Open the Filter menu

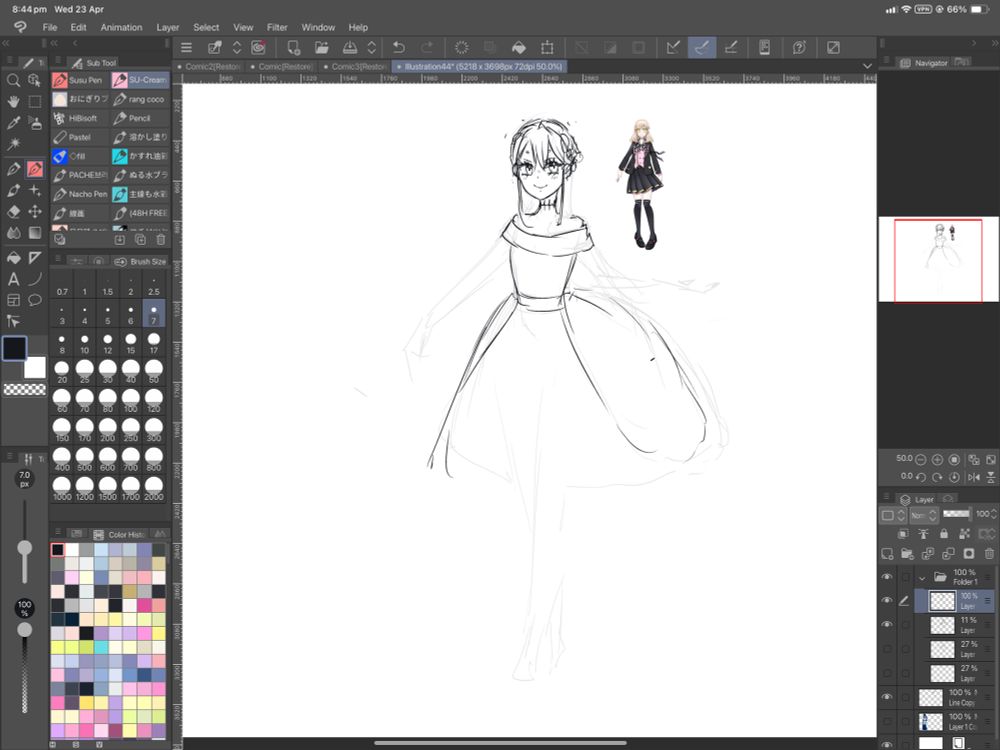tap(277, 27)
